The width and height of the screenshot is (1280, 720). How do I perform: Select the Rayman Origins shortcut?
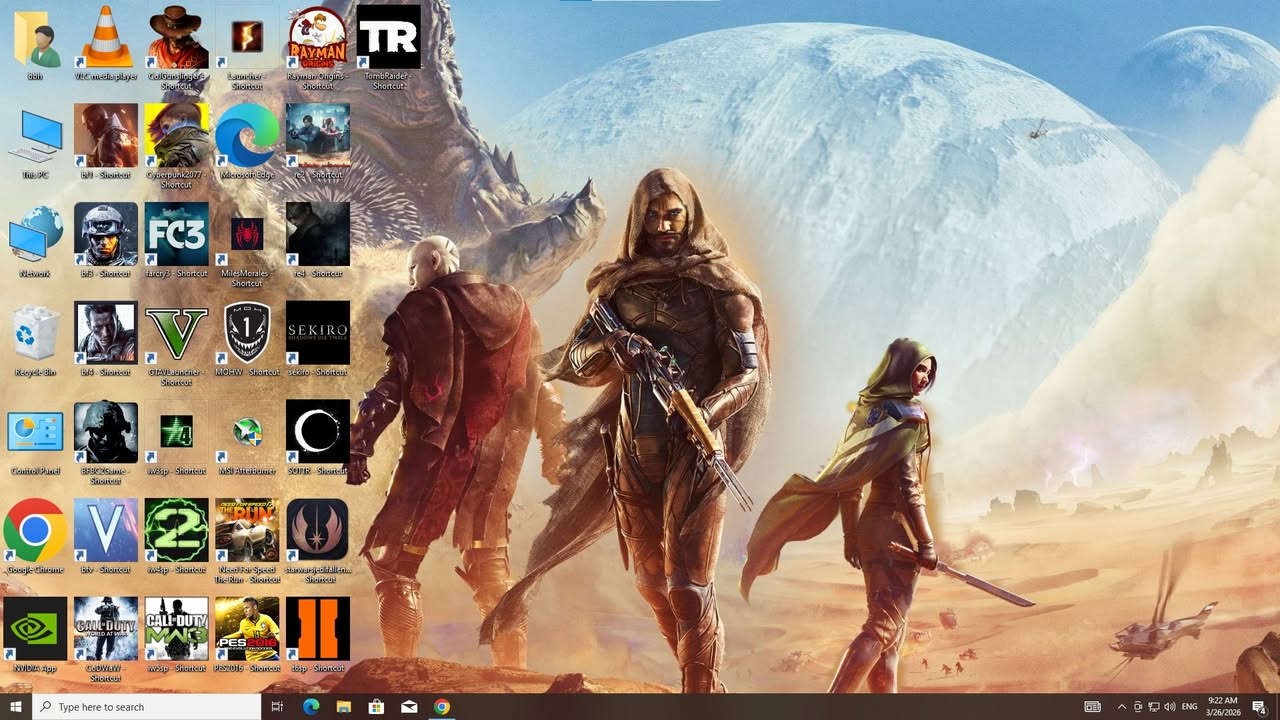point(317,38)
